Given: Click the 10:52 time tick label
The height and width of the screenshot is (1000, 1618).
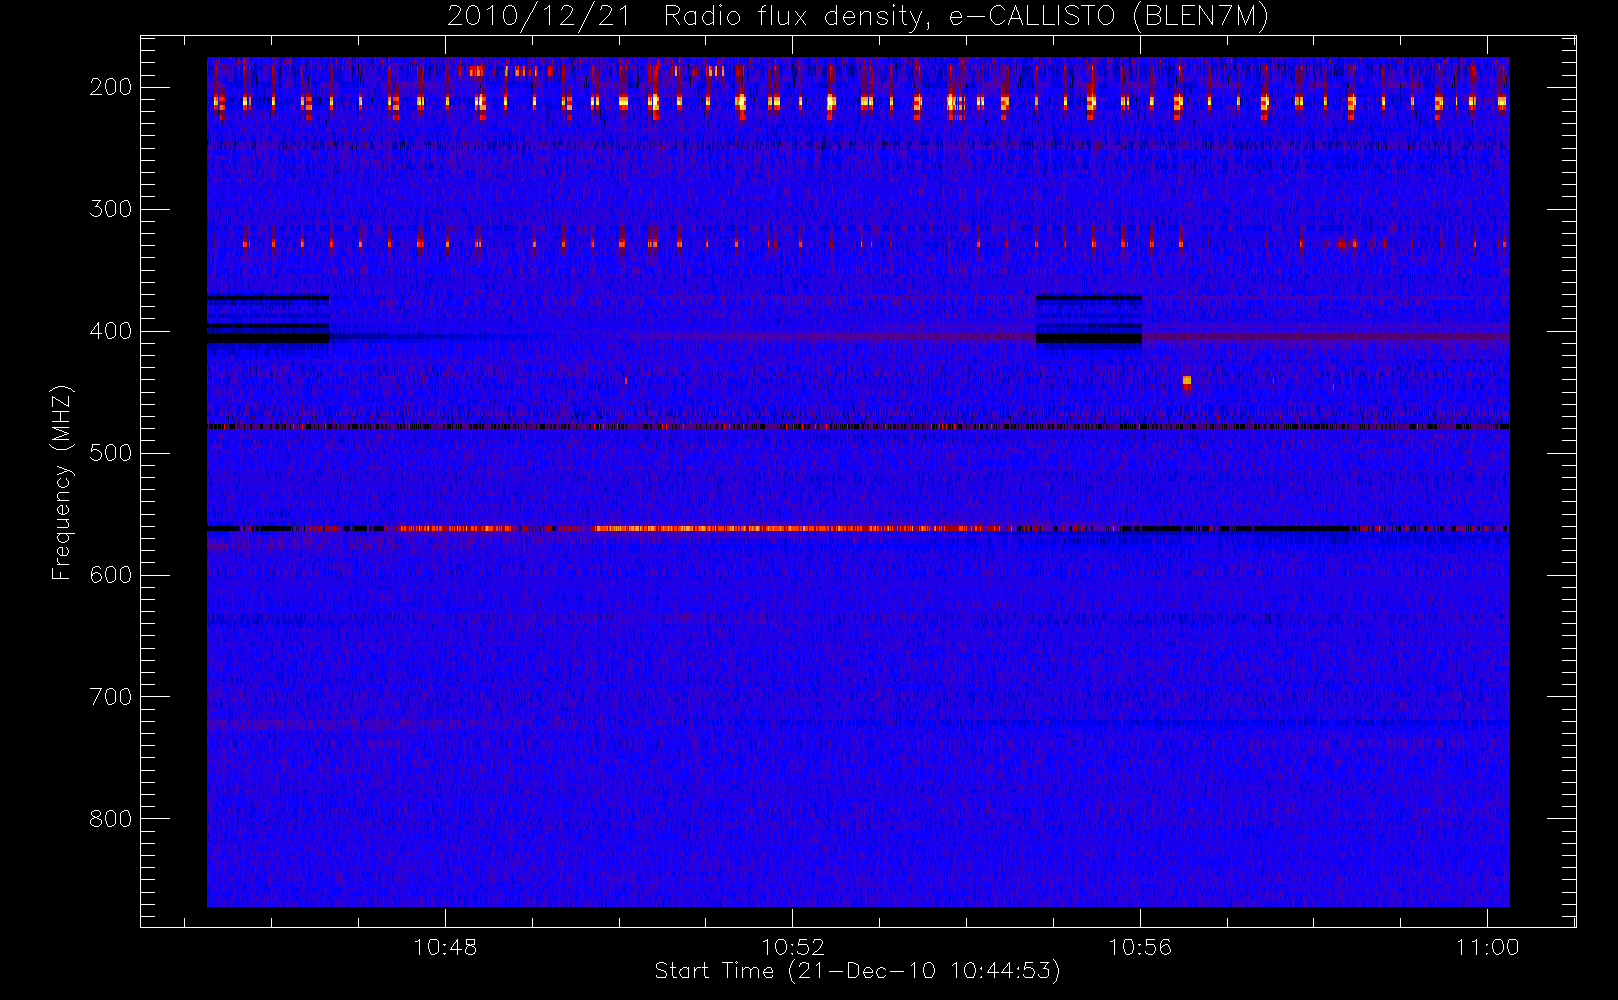Looking at the screenshot, I should pyautogui.click(x=793, y=947).
